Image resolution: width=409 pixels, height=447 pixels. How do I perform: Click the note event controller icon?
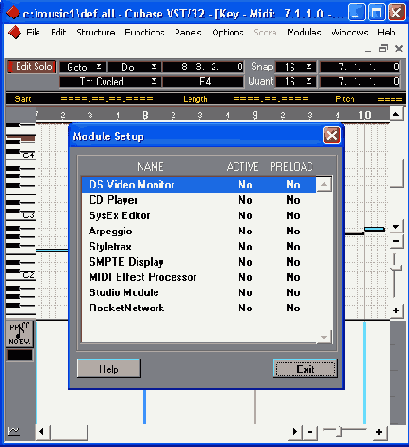coord(20,334)
